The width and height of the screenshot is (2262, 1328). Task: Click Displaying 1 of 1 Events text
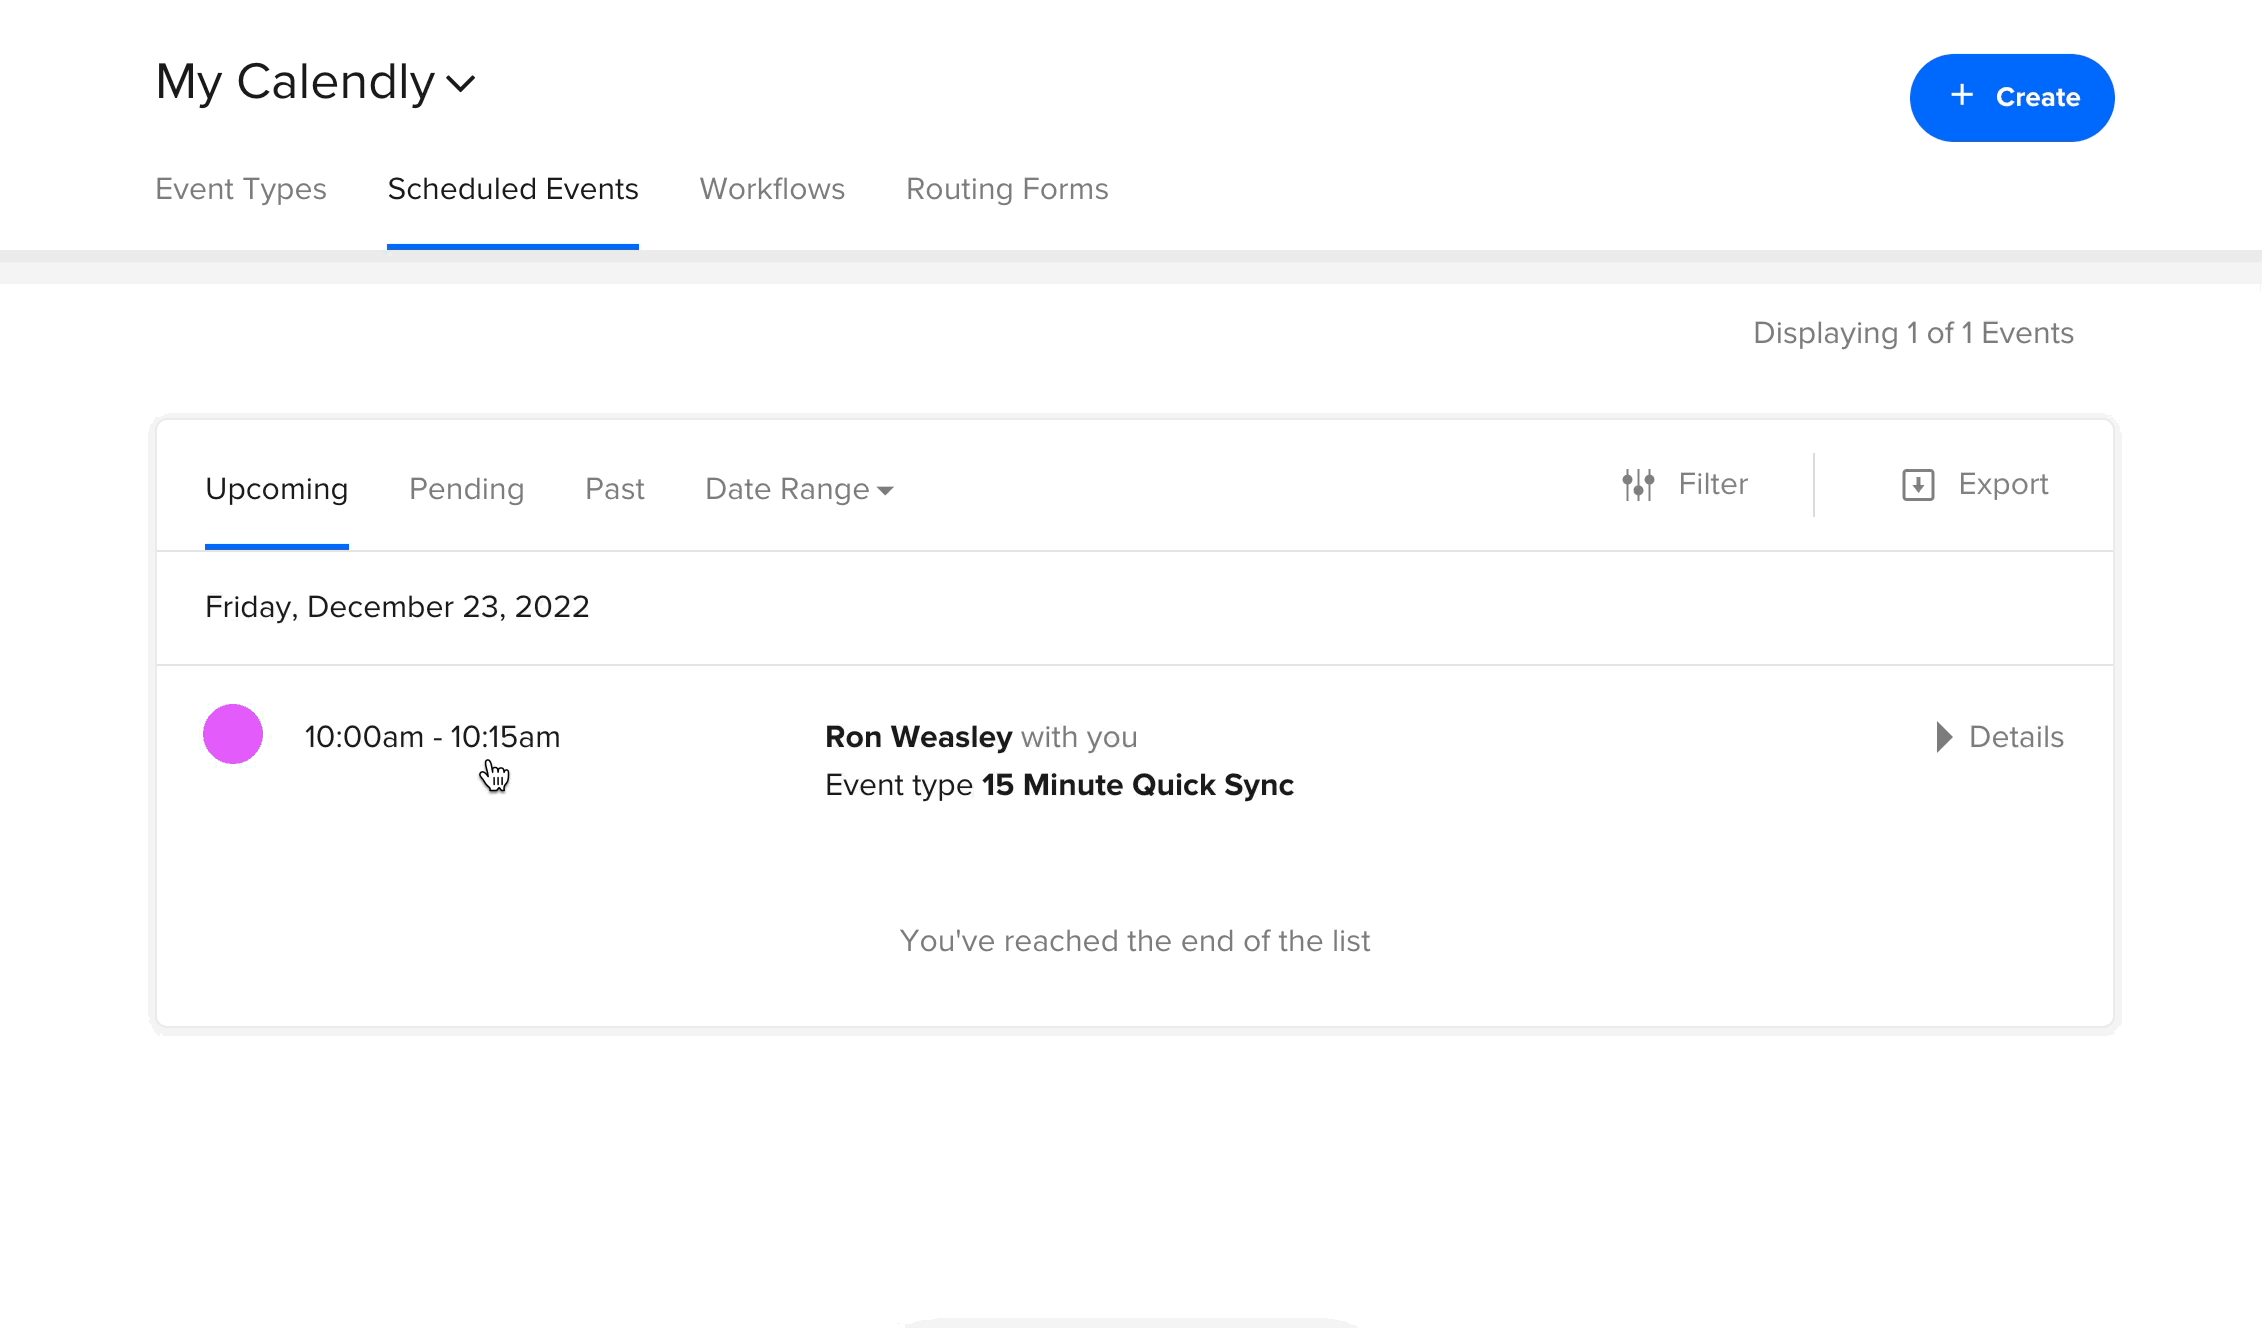[x=1913, y=333]
